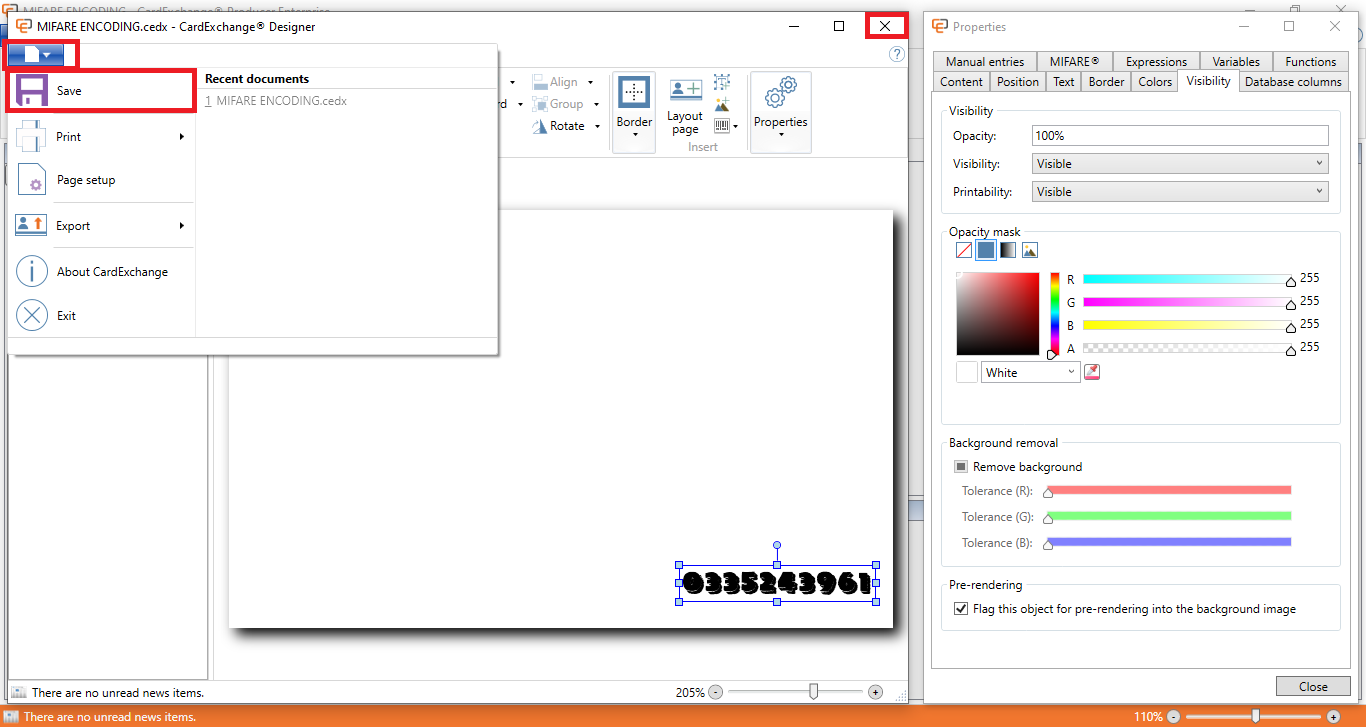
Task: Activate the eyedropper color picker
Action: tap(1092, 372)
